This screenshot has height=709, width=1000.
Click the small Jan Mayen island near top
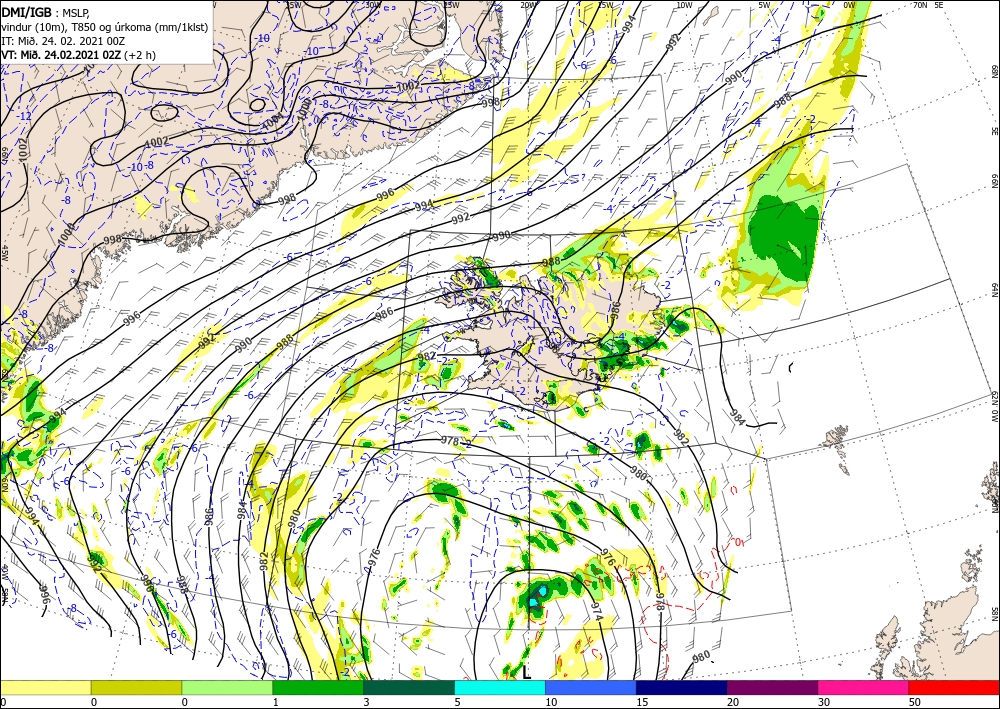coord(710,16)
